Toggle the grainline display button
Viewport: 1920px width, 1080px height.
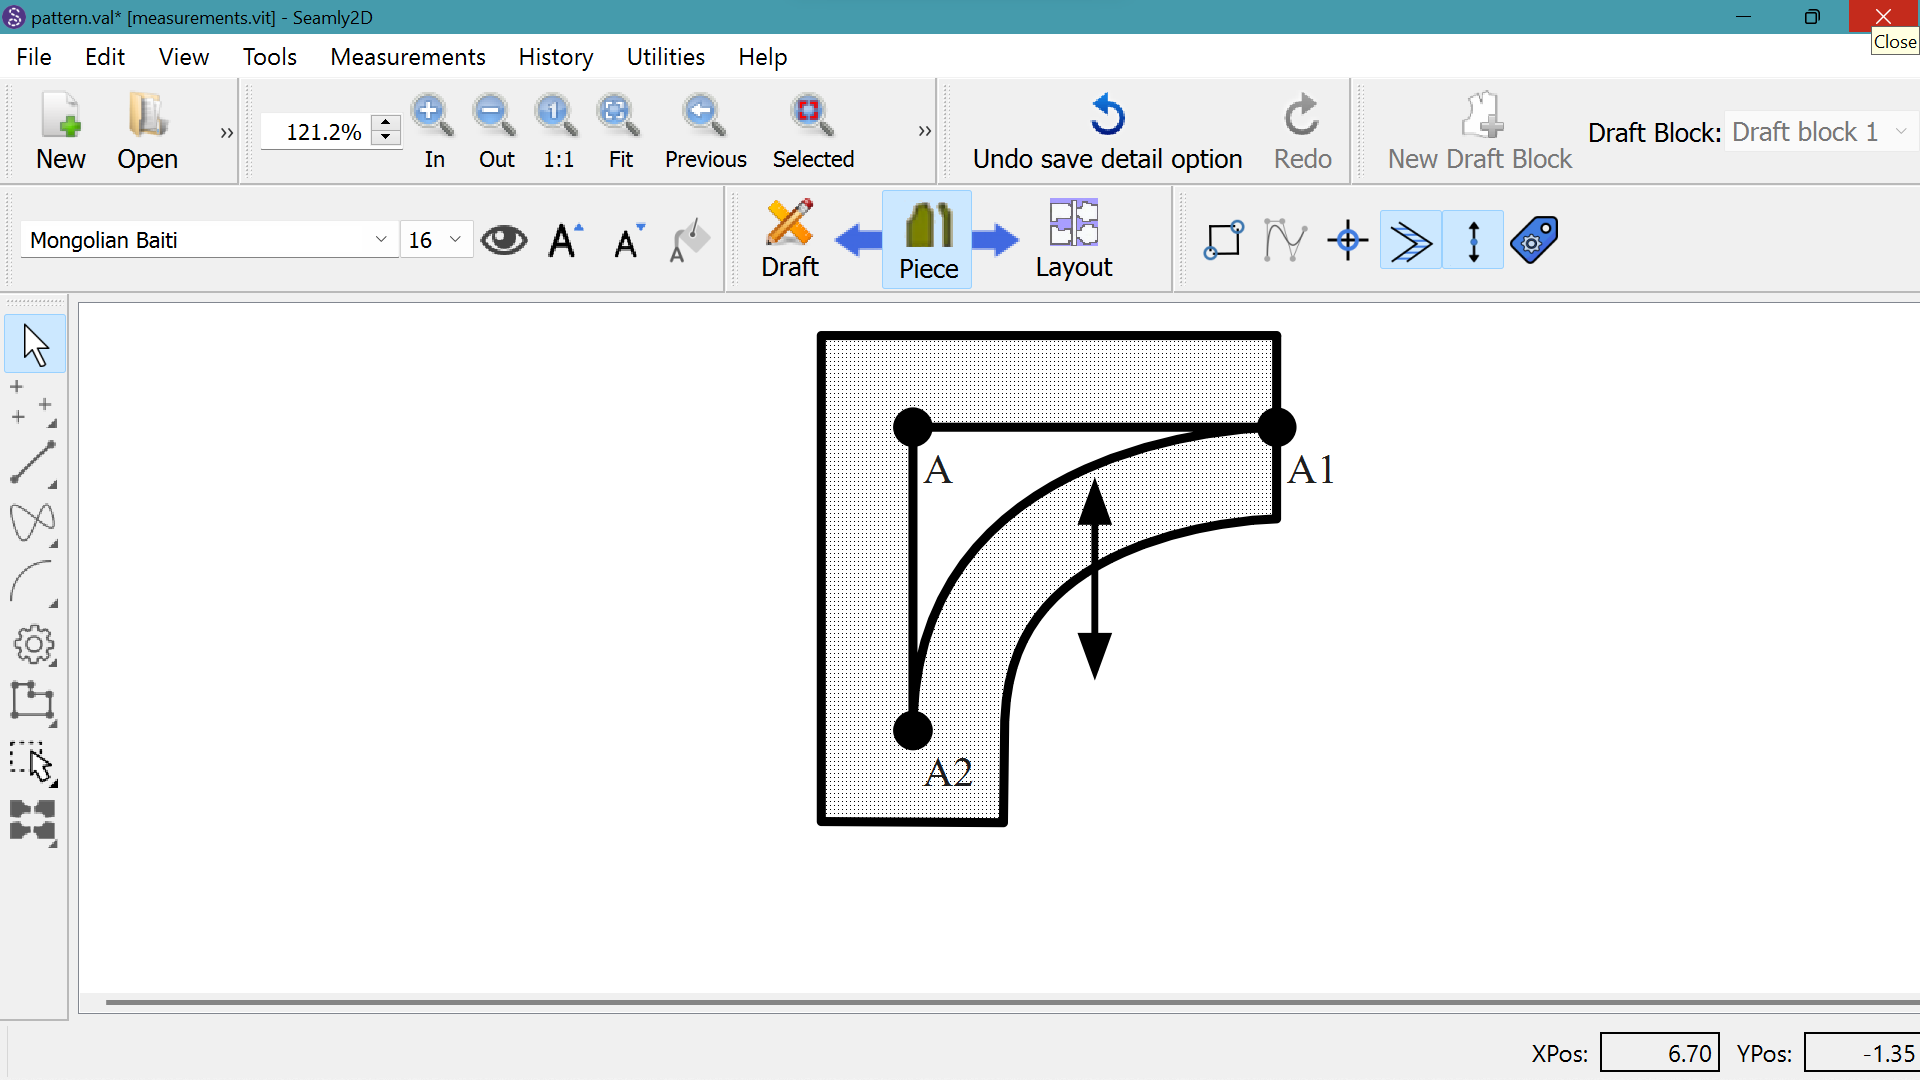(x=1473, y=241)
